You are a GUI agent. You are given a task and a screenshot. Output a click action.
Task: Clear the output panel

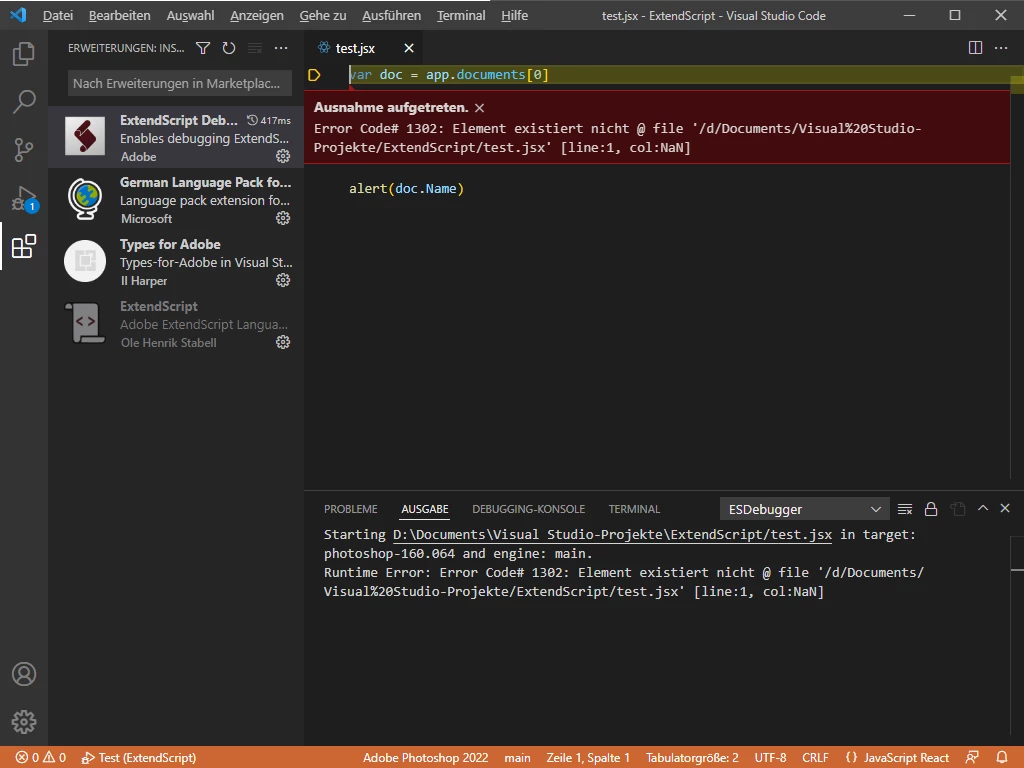(x=904, y=509)
